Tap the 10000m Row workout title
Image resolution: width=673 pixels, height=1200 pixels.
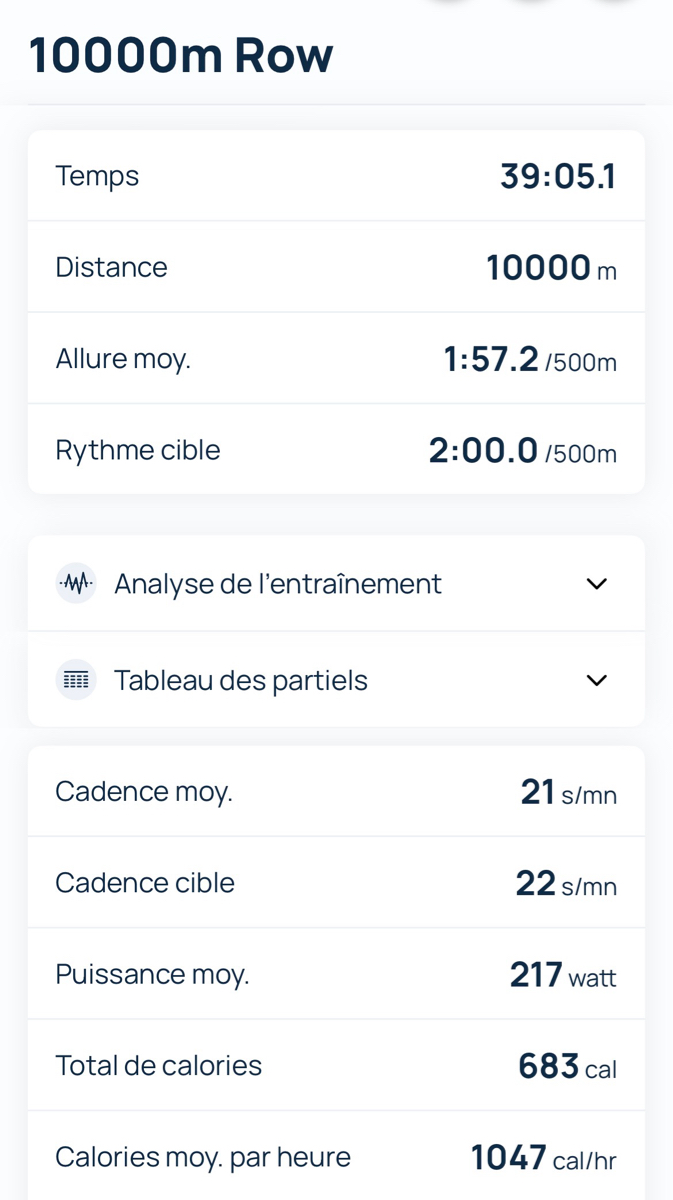tap(181, 55)
